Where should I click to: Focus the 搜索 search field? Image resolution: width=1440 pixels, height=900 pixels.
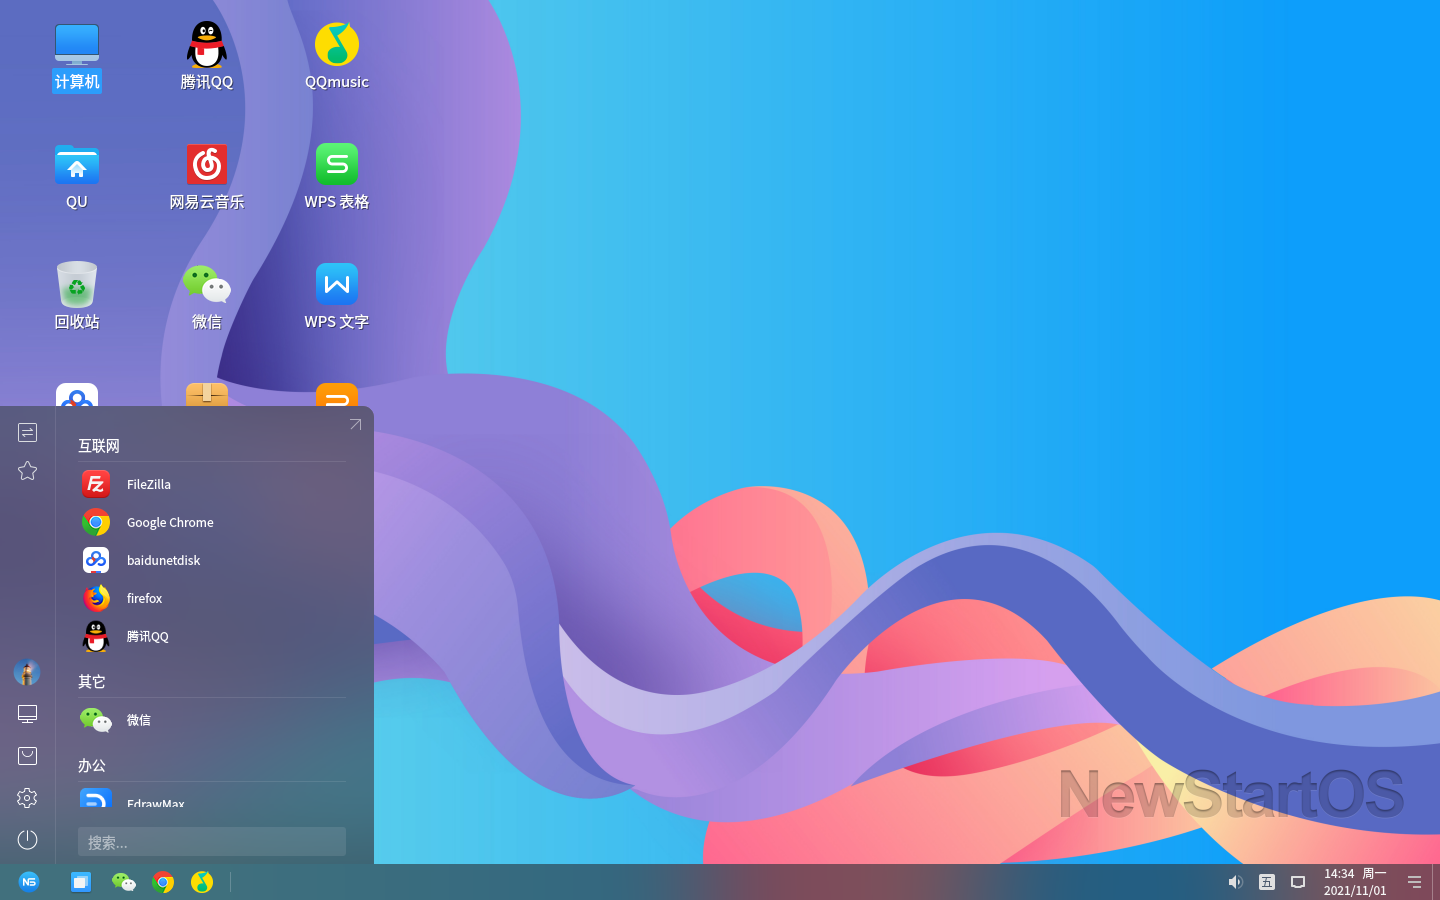tap(212, 842)
